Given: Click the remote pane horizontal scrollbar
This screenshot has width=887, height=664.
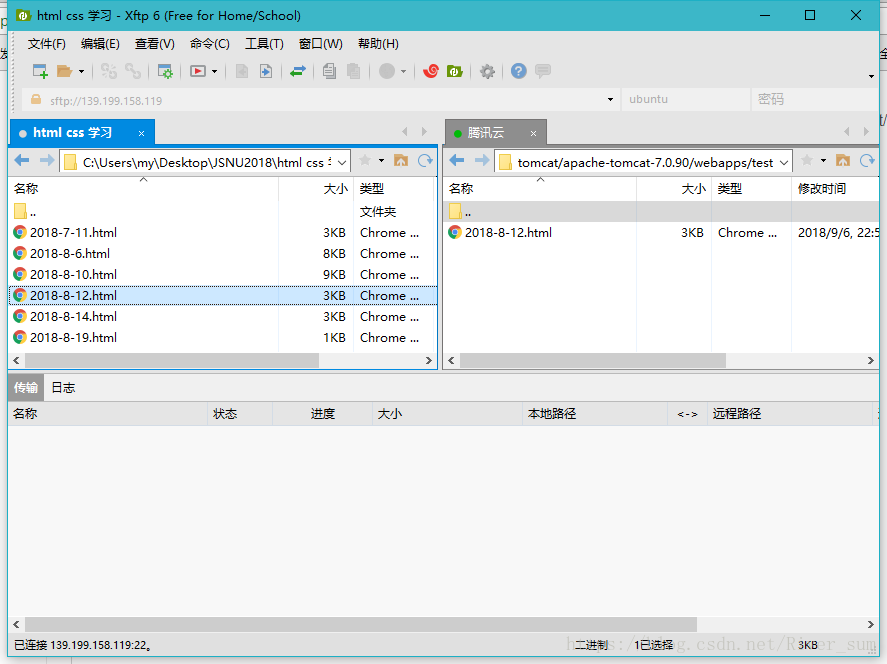Looking at the screenshot, I should click(593, 361).
